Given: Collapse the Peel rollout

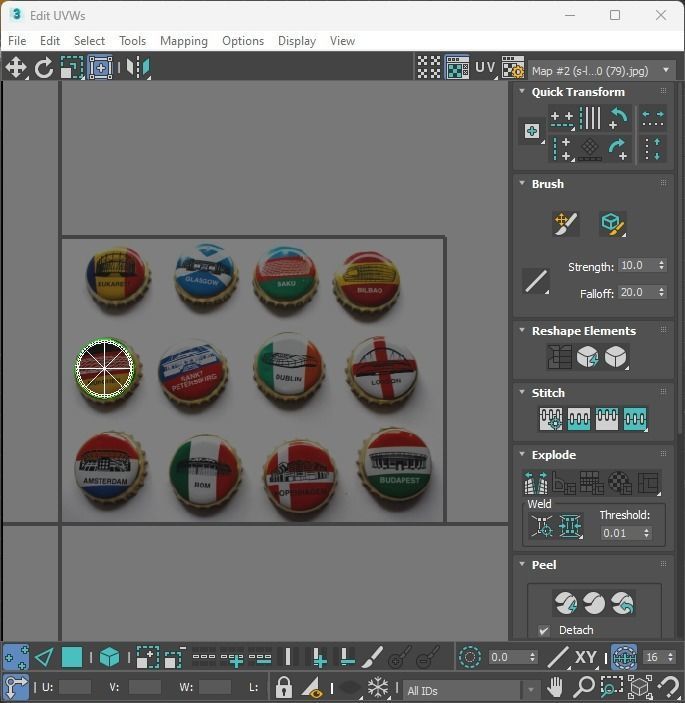Looking at the screenshot, I should tap(522, 564).
